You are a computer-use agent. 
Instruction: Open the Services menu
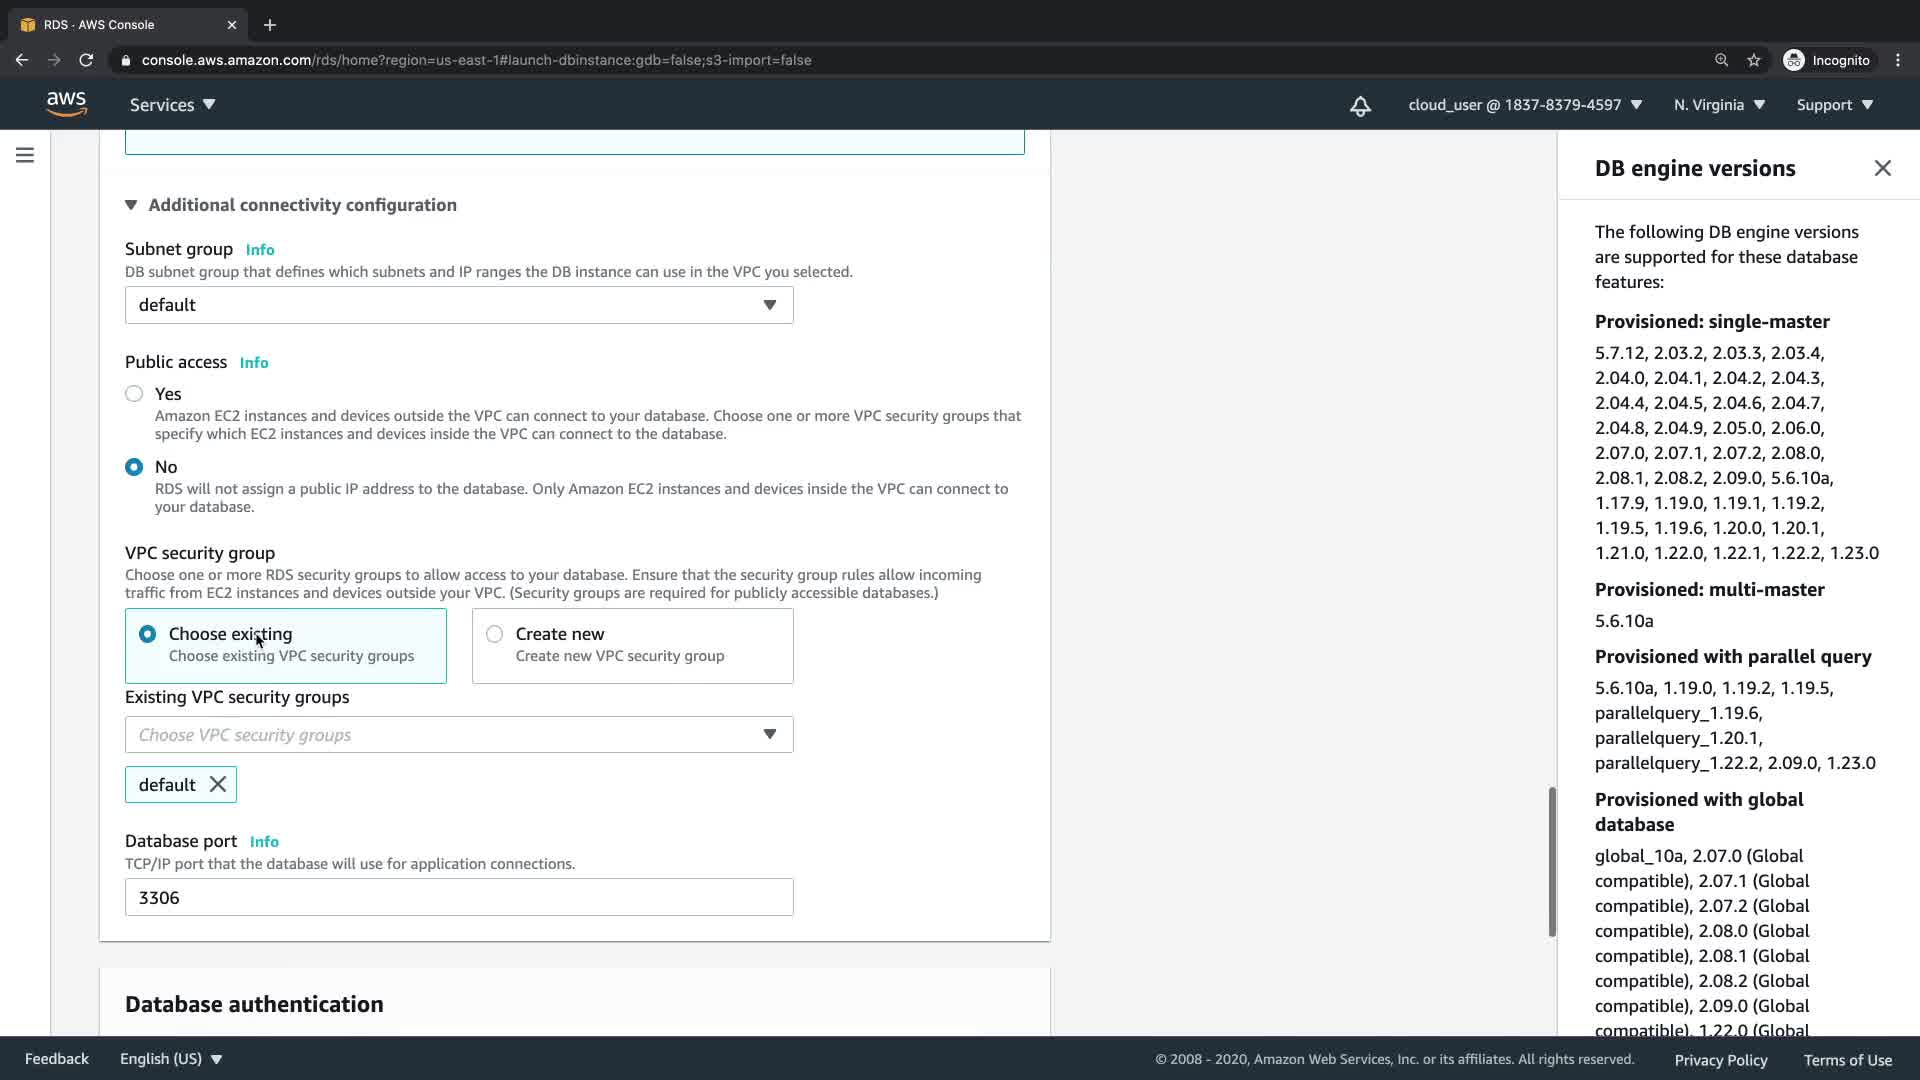tap(172, 105)
